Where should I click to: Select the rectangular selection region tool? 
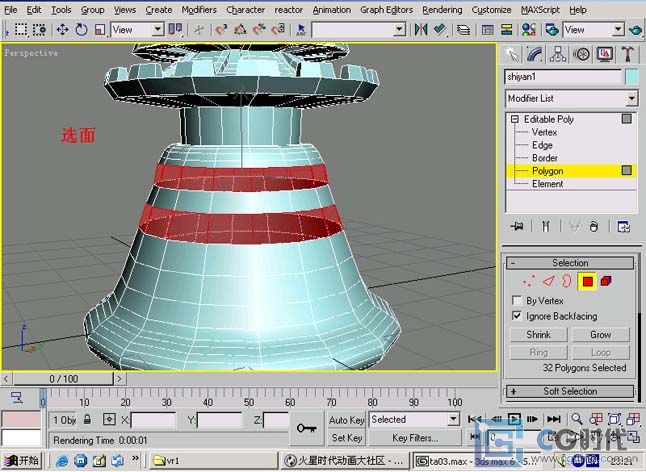tap(21, 30)
